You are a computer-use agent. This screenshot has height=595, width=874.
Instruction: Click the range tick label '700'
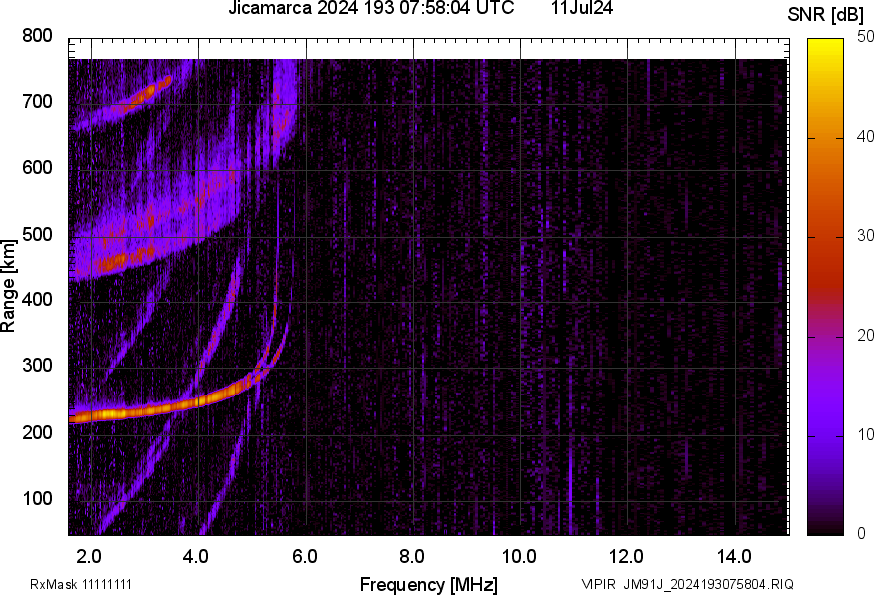click(x=37, y=102)
